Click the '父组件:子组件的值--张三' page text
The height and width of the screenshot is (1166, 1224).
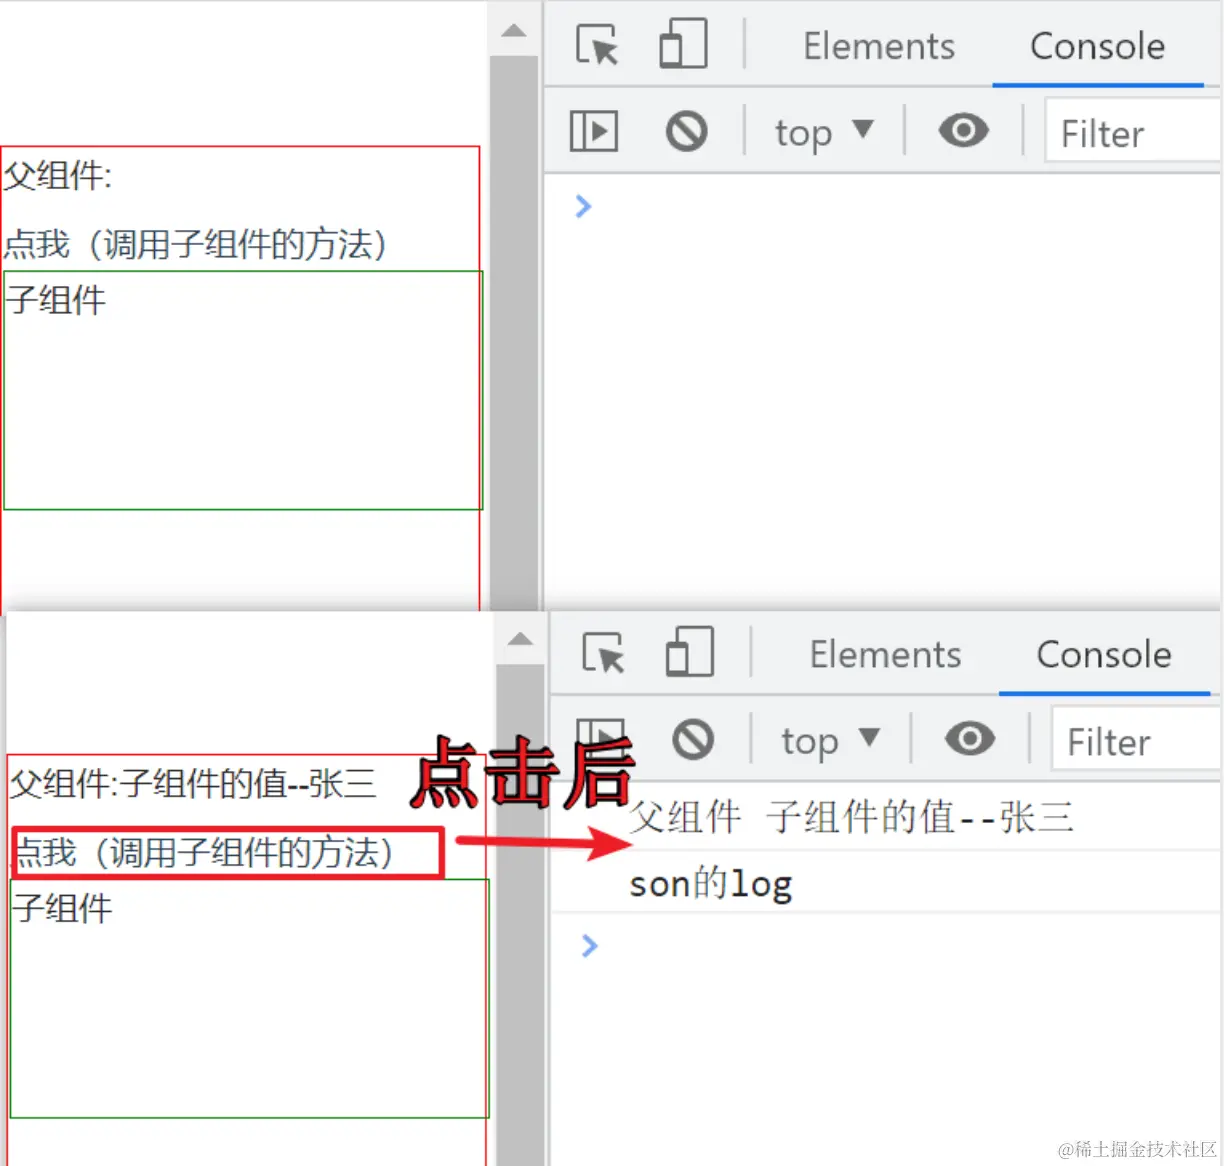tap(192, 783)
